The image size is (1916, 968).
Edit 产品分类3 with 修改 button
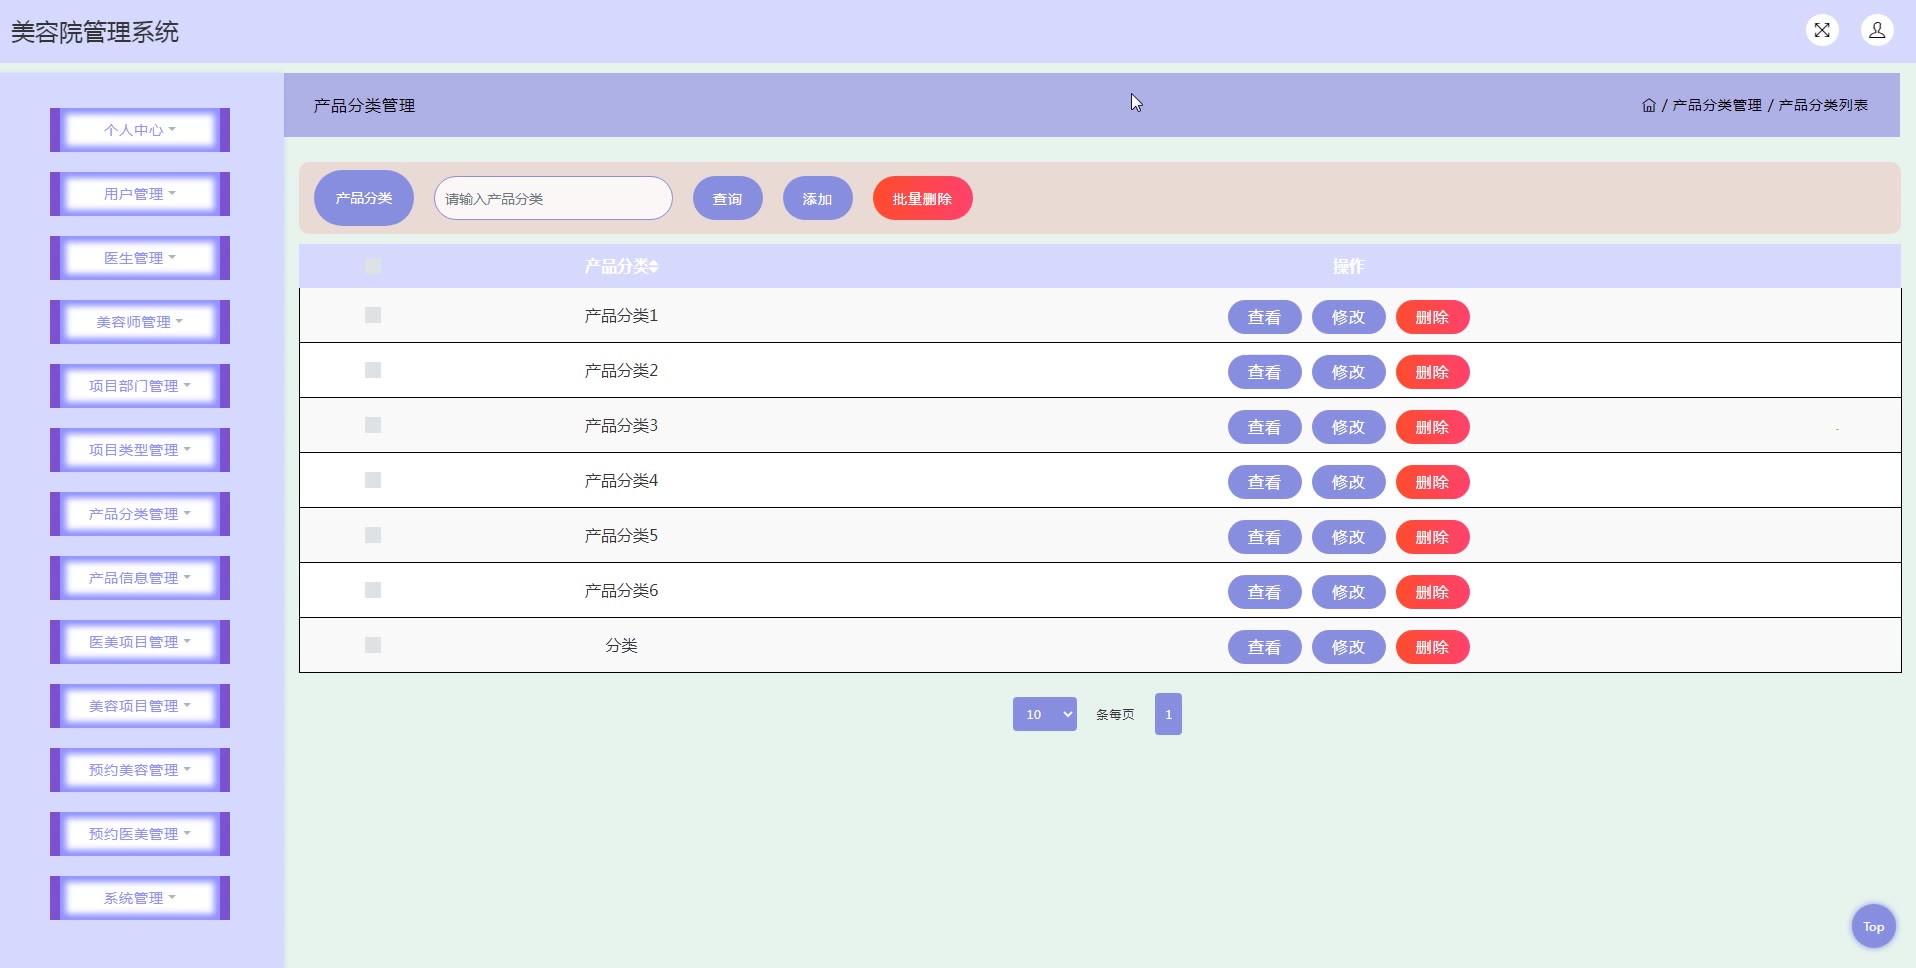pyautogui.click(x=1349, y=427)
